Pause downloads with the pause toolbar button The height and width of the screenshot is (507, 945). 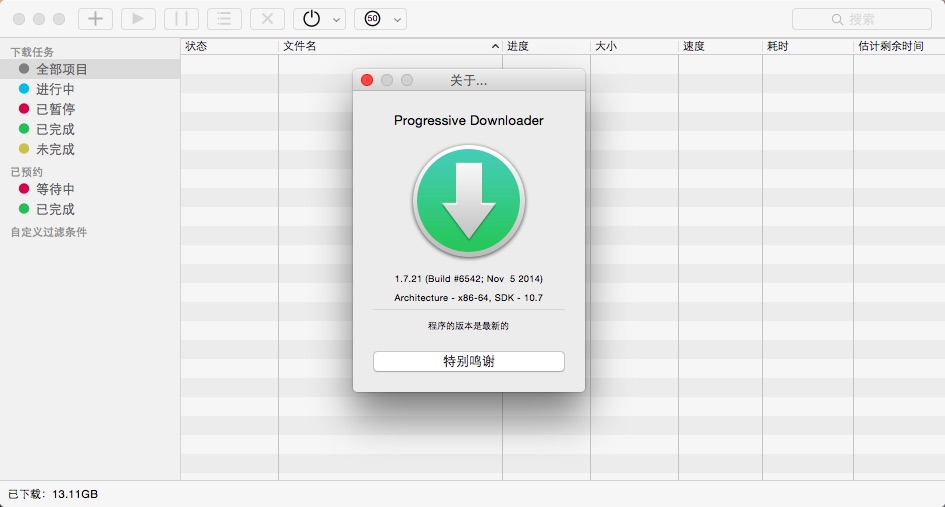(181, 19)
